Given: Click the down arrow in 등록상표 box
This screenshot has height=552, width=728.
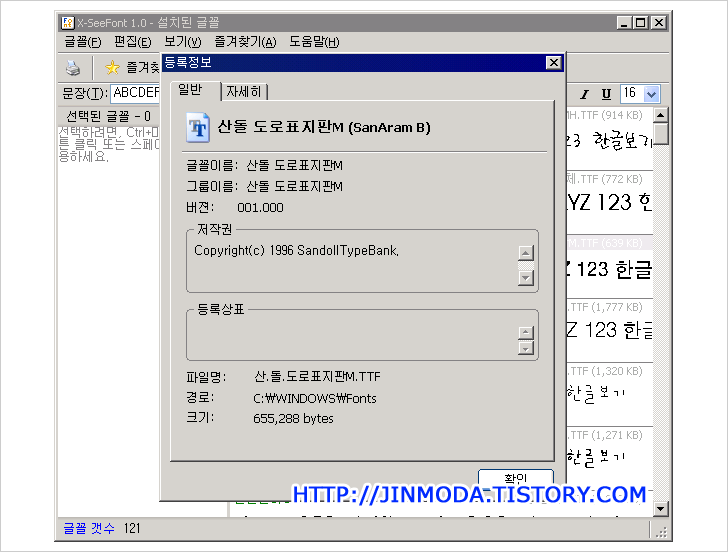Looking at the screenshot, I should pyautogui.click(x=526, y=348).
